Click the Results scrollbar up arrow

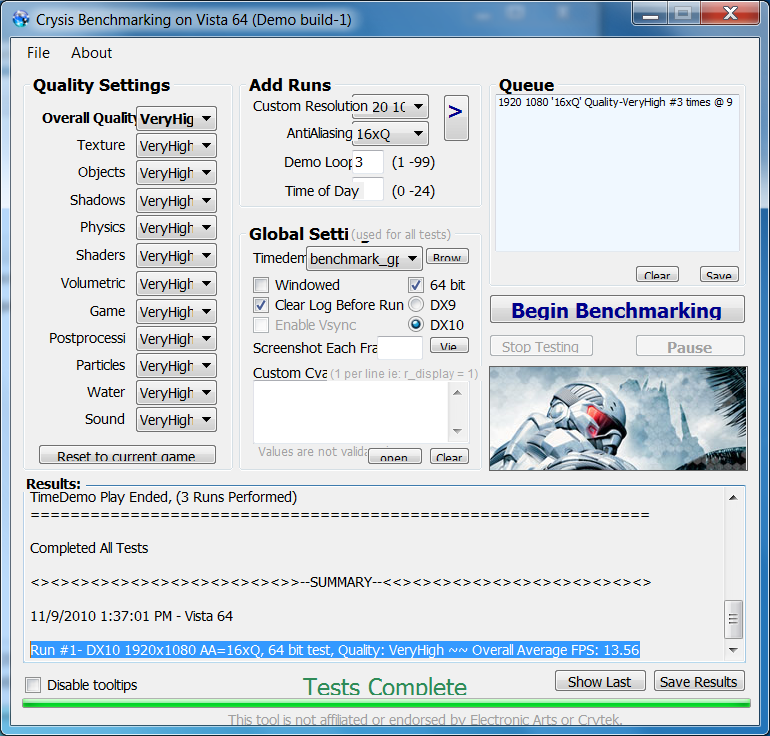733,497
